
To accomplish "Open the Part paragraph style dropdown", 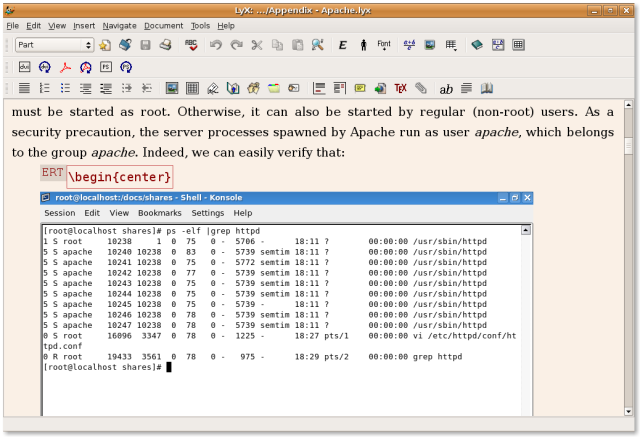I will tap(54, 45).
